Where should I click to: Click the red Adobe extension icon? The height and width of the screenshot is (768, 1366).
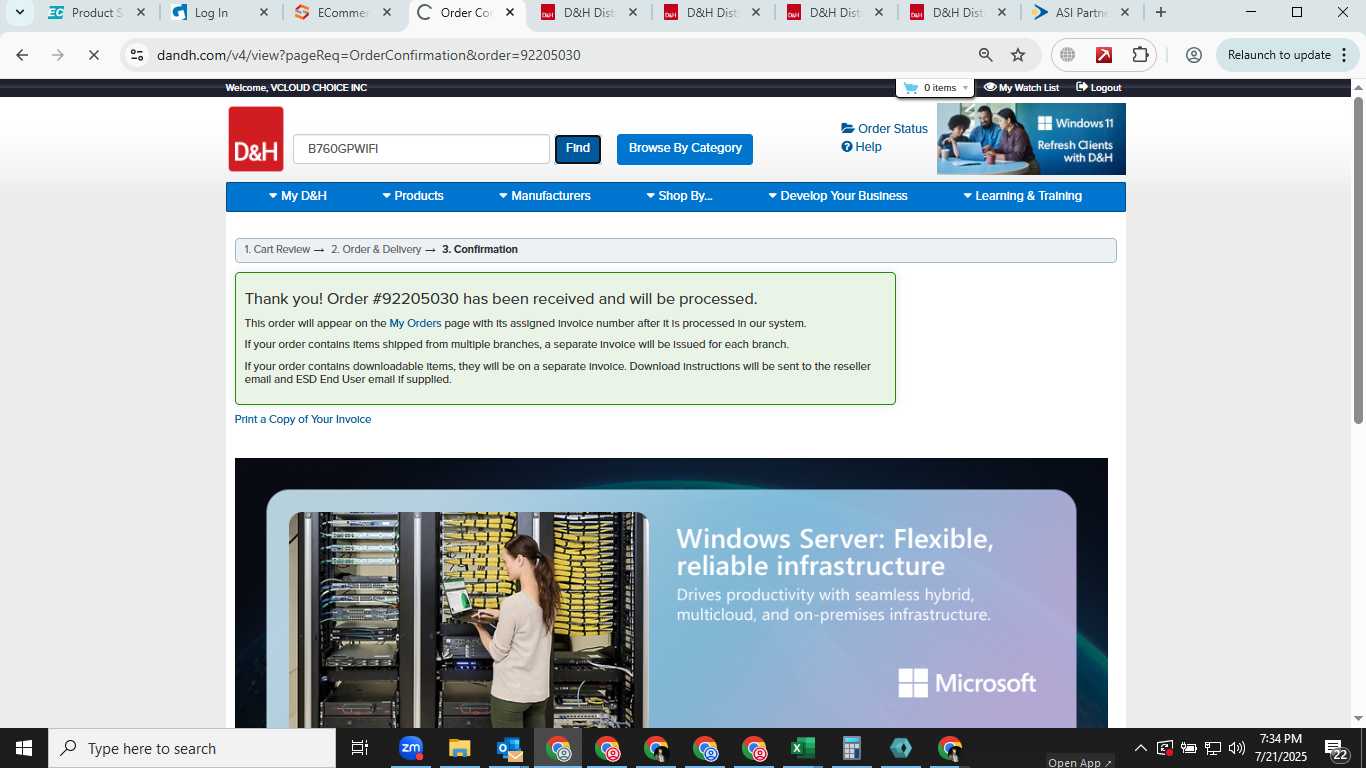[1104, 55]
